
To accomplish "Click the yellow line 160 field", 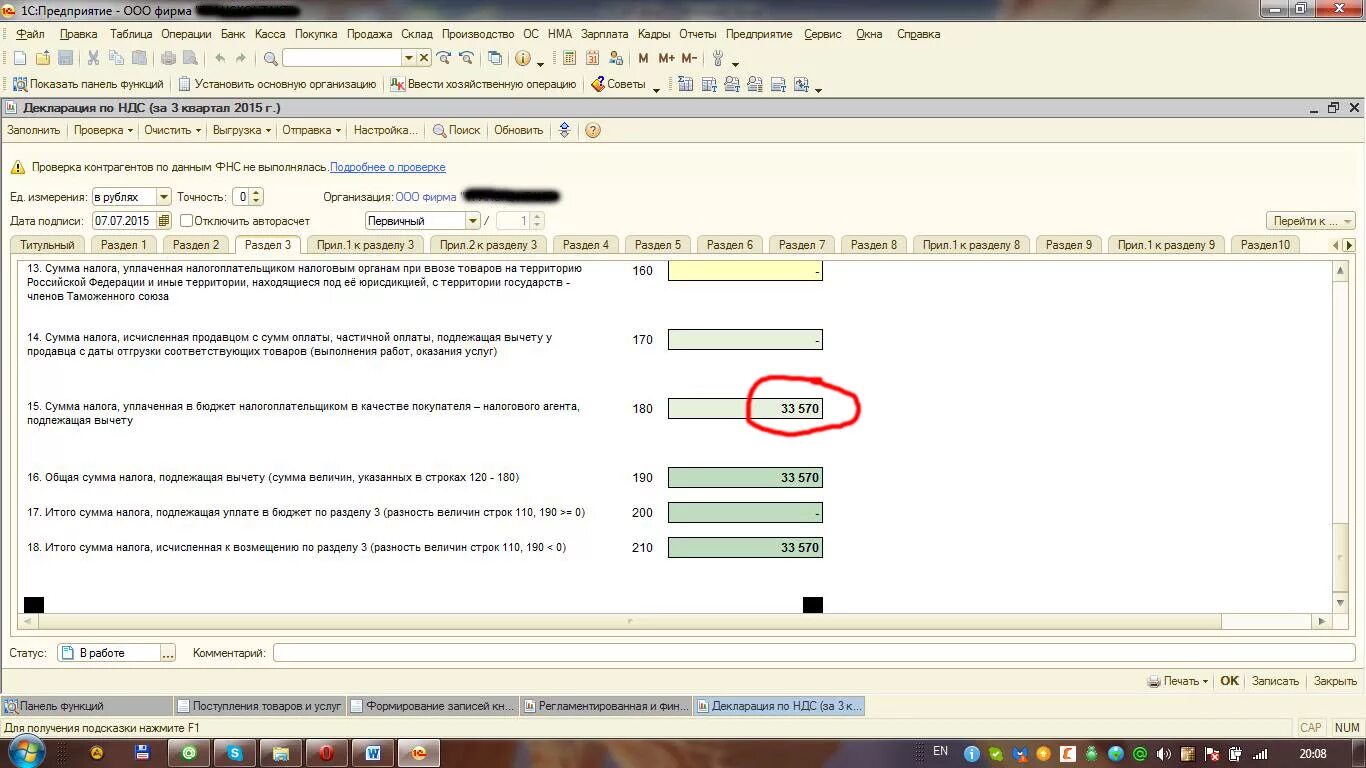I will pyautogui.click(x=745, y=271).
